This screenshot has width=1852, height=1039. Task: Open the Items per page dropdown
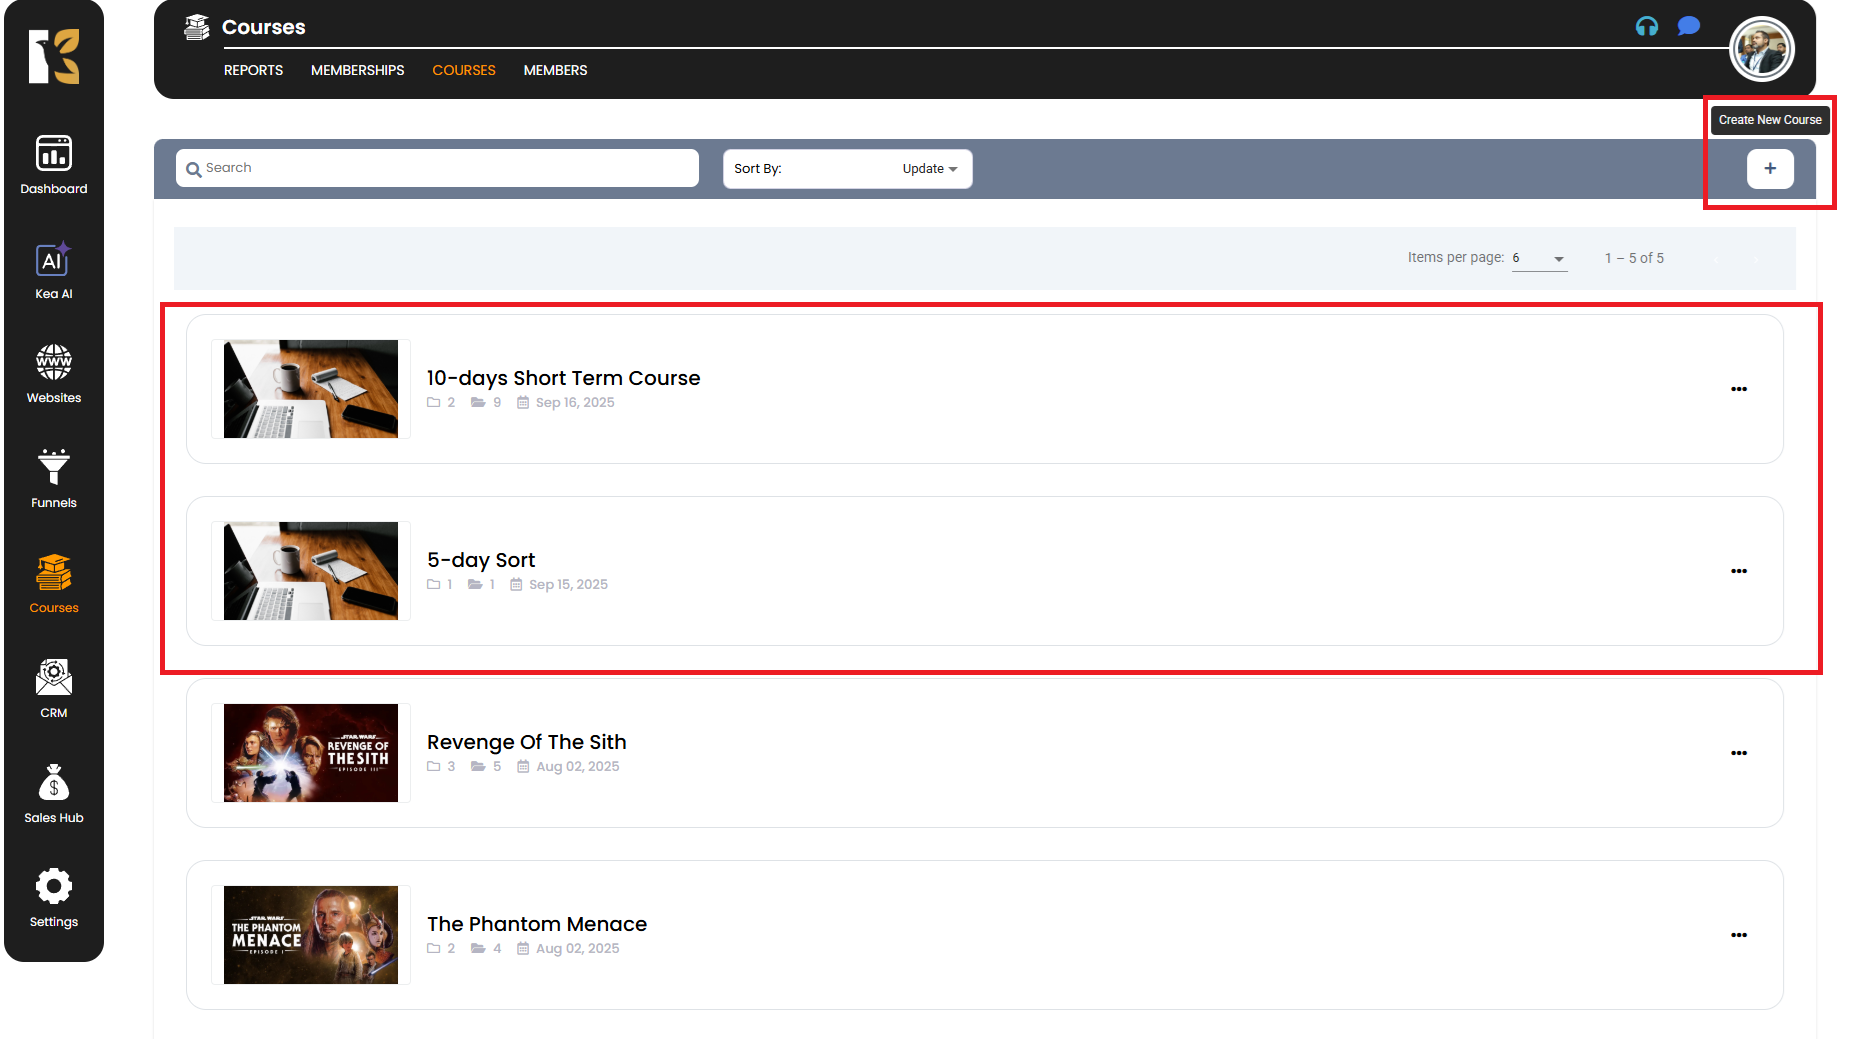[1539, 259]
